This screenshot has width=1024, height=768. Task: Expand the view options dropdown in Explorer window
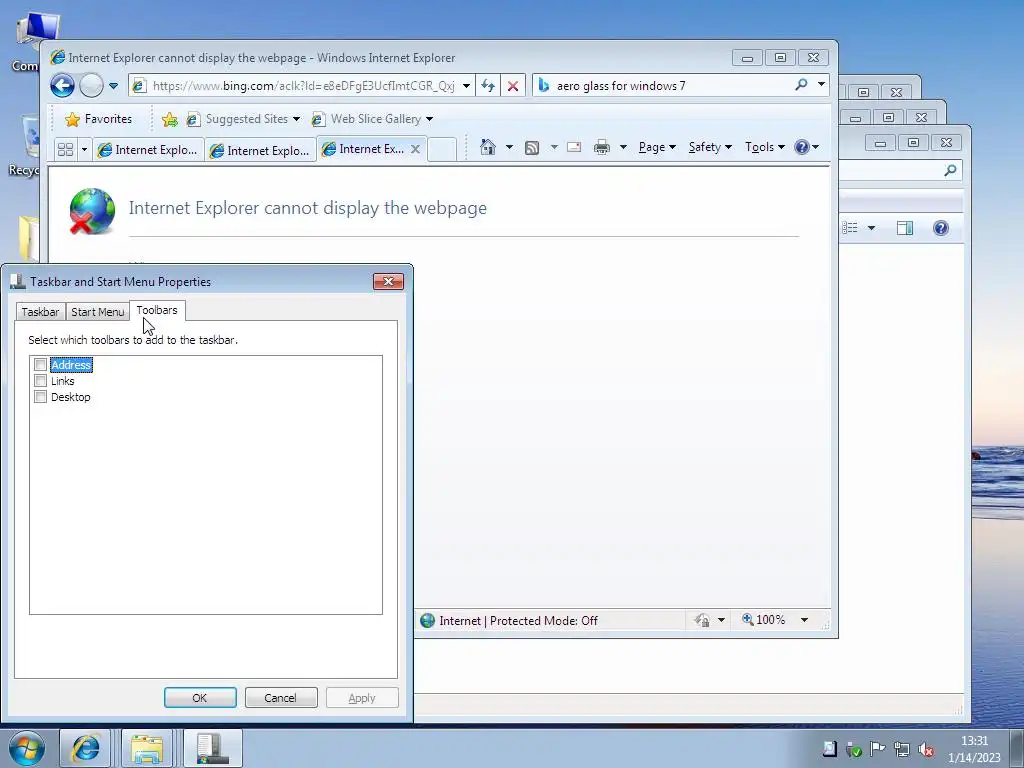pos(871,228)
